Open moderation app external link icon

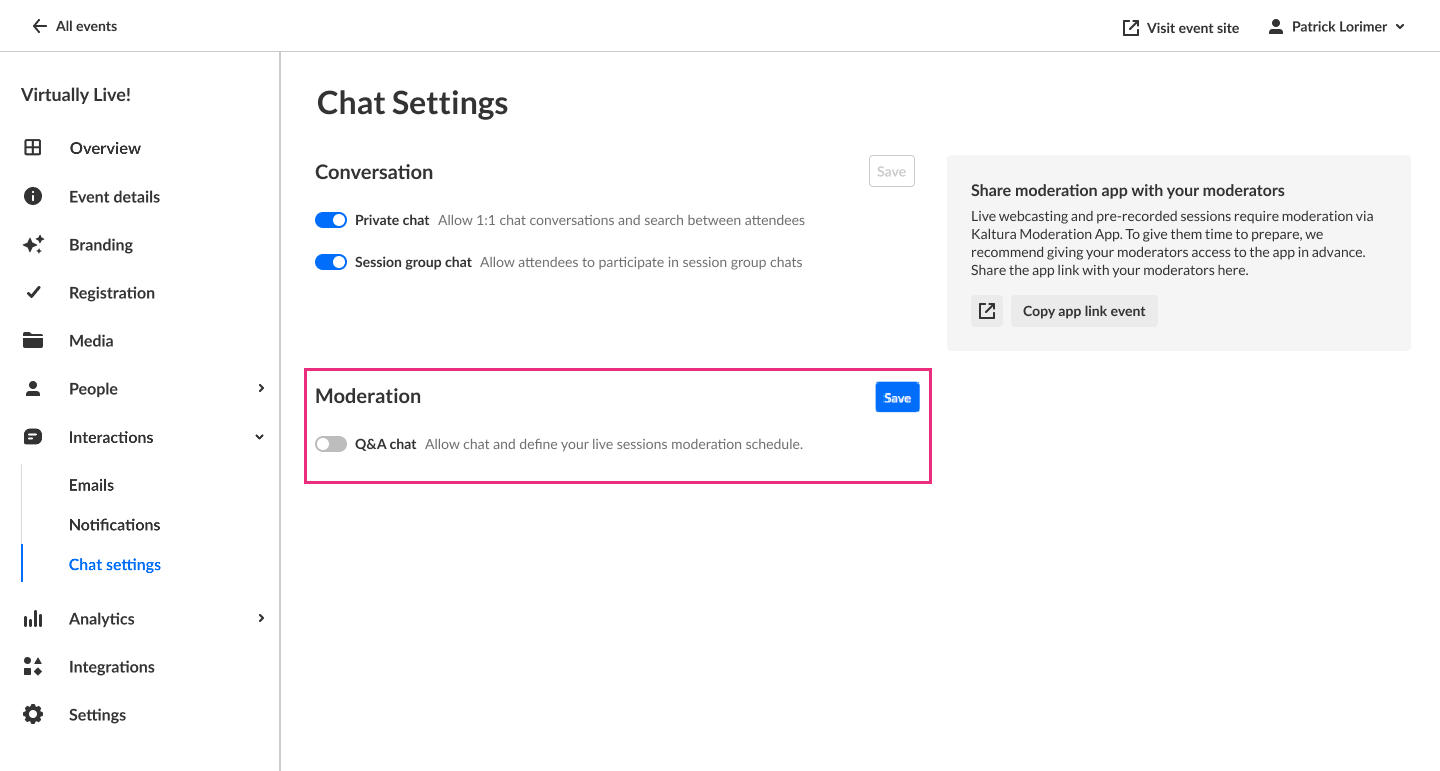pyautogui.click(x=987, y=311)
